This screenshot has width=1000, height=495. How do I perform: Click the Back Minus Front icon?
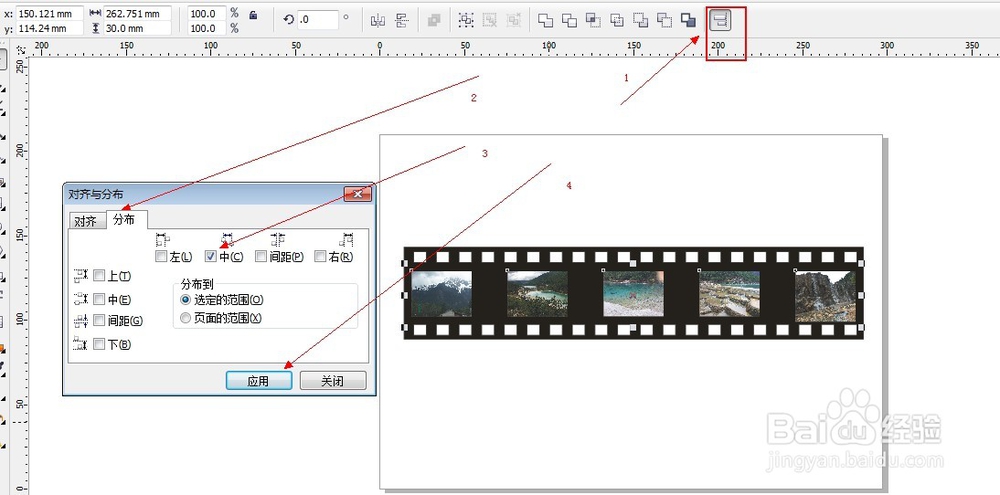coord(665,20)
